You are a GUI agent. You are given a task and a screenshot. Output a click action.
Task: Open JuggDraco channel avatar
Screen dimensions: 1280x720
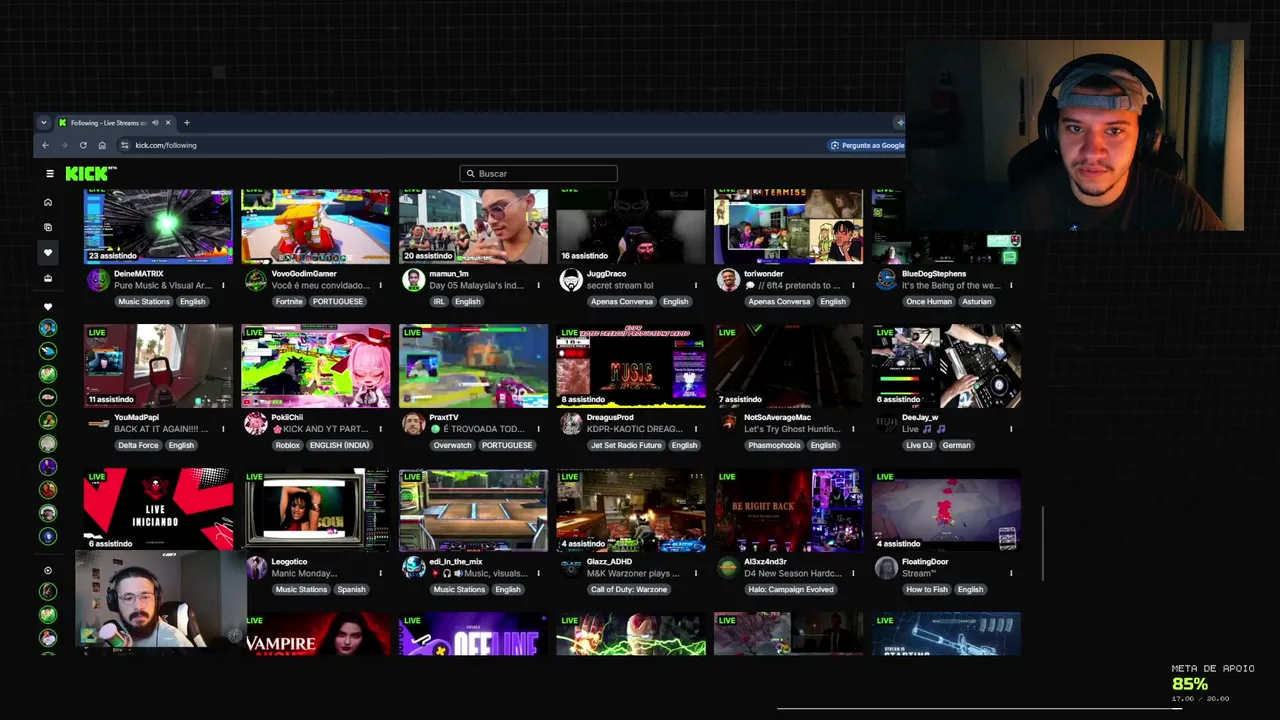571,280
